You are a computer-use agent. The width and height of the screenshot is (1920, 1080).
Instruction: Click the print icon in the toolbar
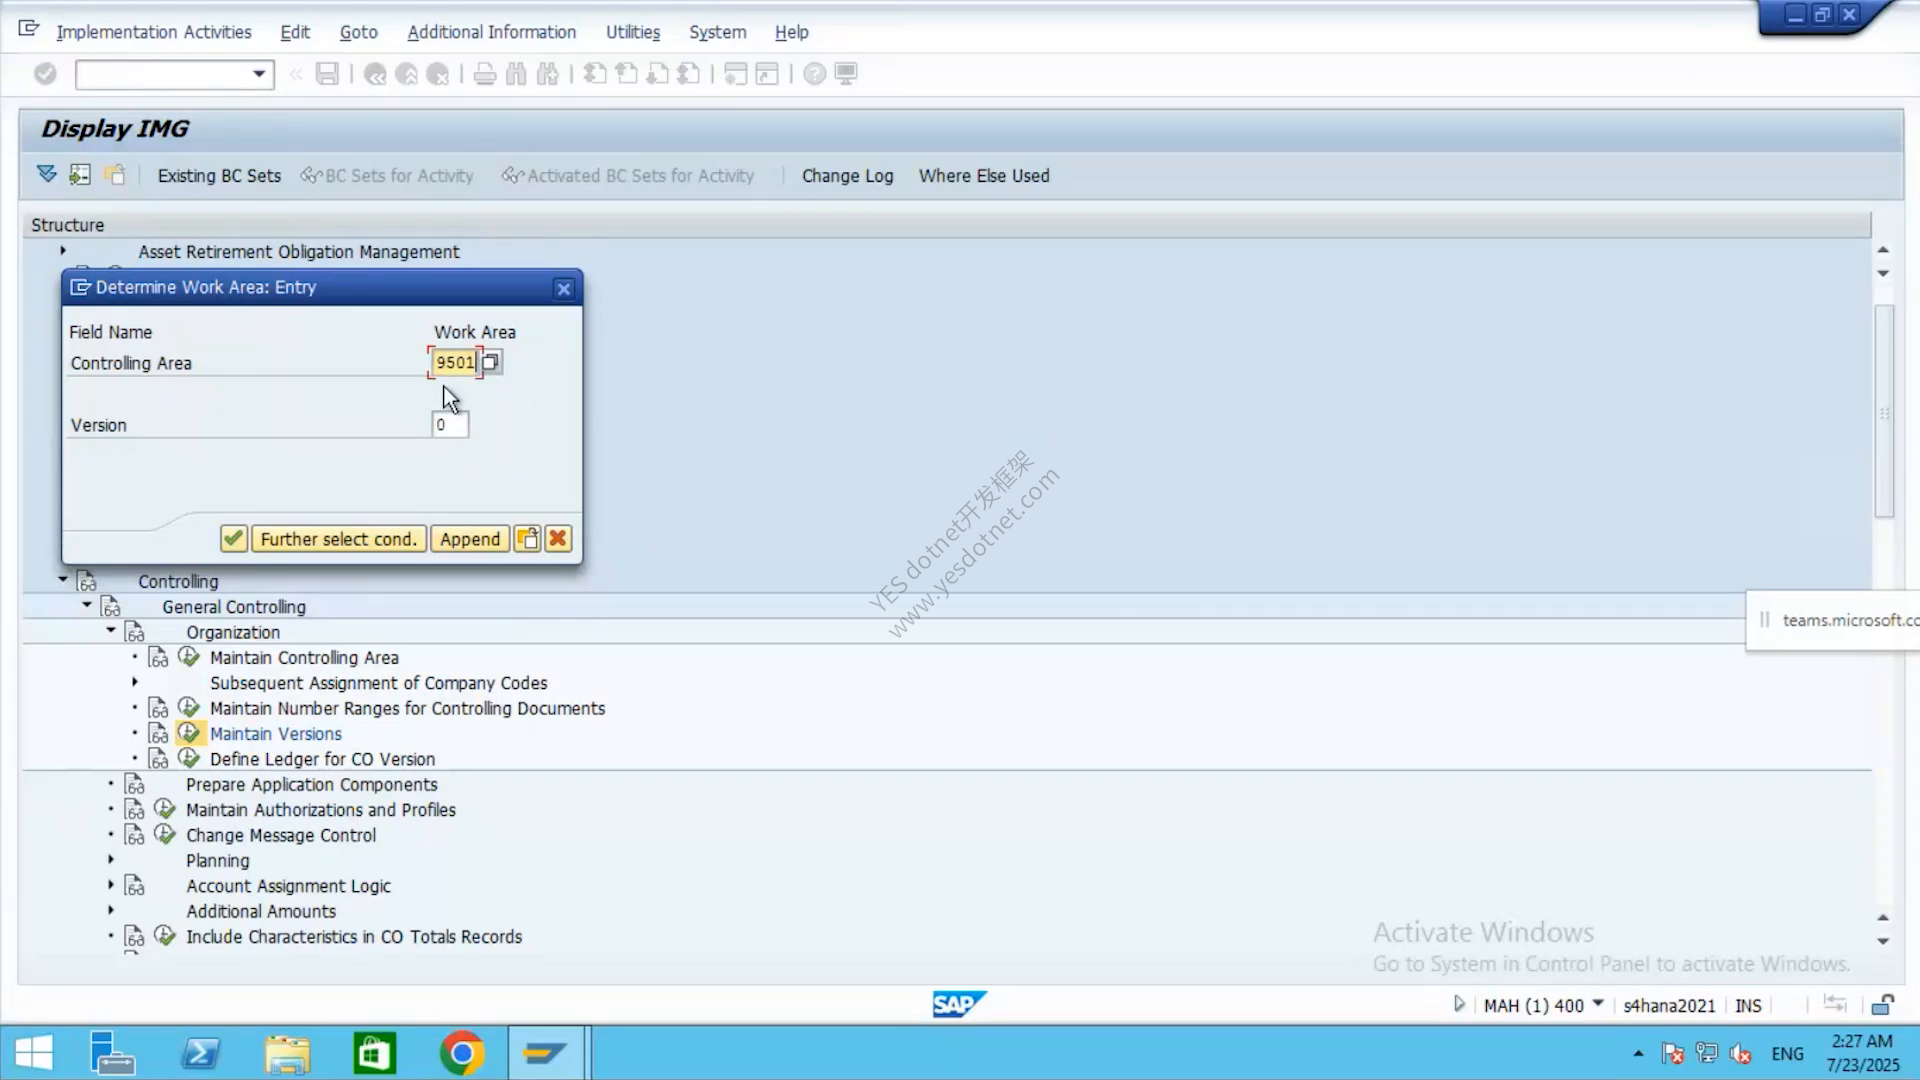click(485, 74)
